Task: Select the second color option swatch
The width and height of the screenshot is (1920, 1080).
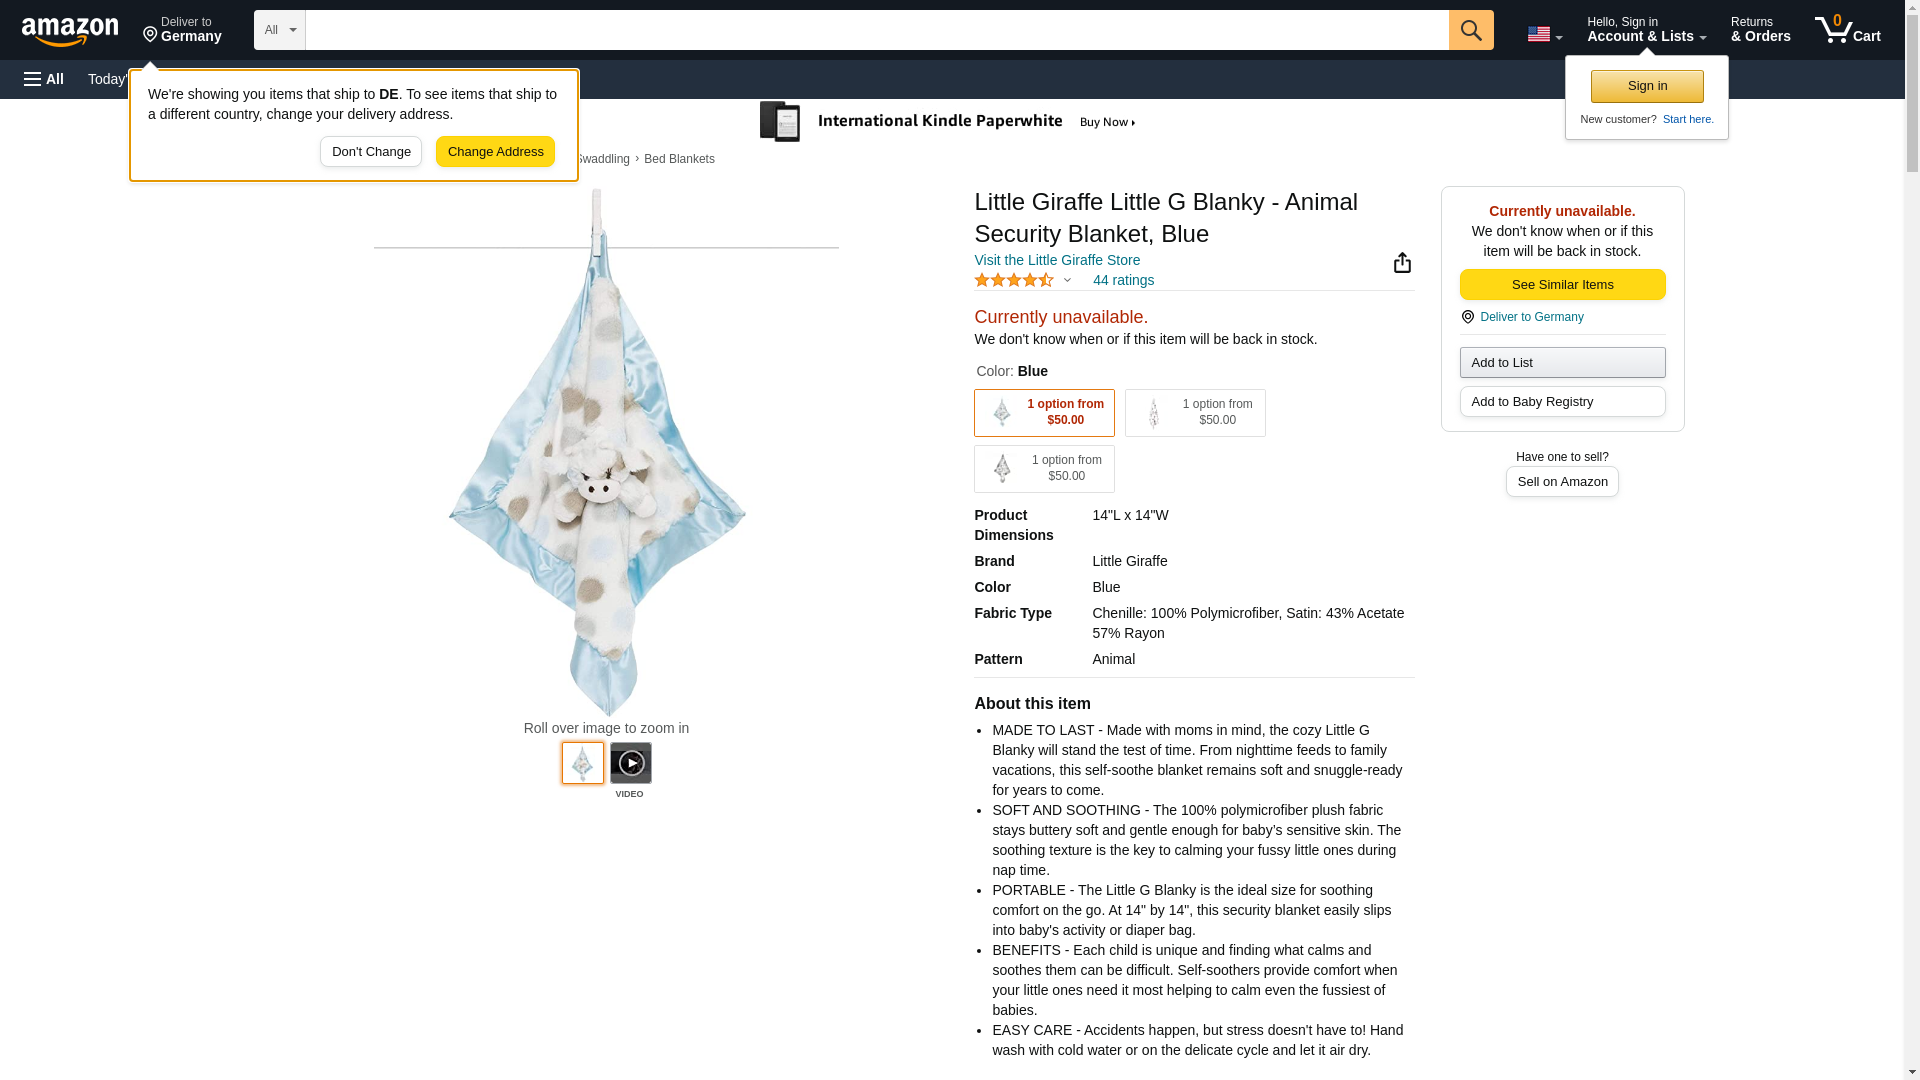Action: 1195,413
